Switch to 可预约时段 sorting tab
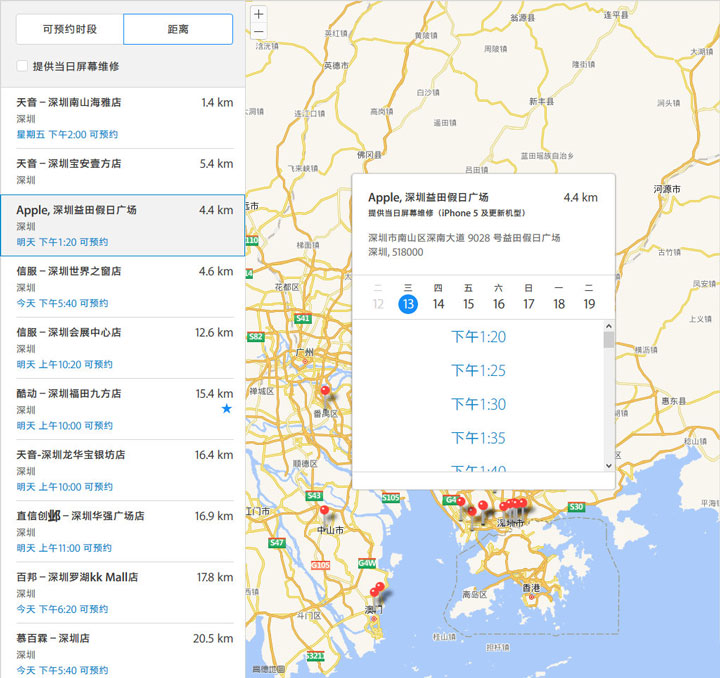Viewport: 720px width, 678px height. click(70, 29)
